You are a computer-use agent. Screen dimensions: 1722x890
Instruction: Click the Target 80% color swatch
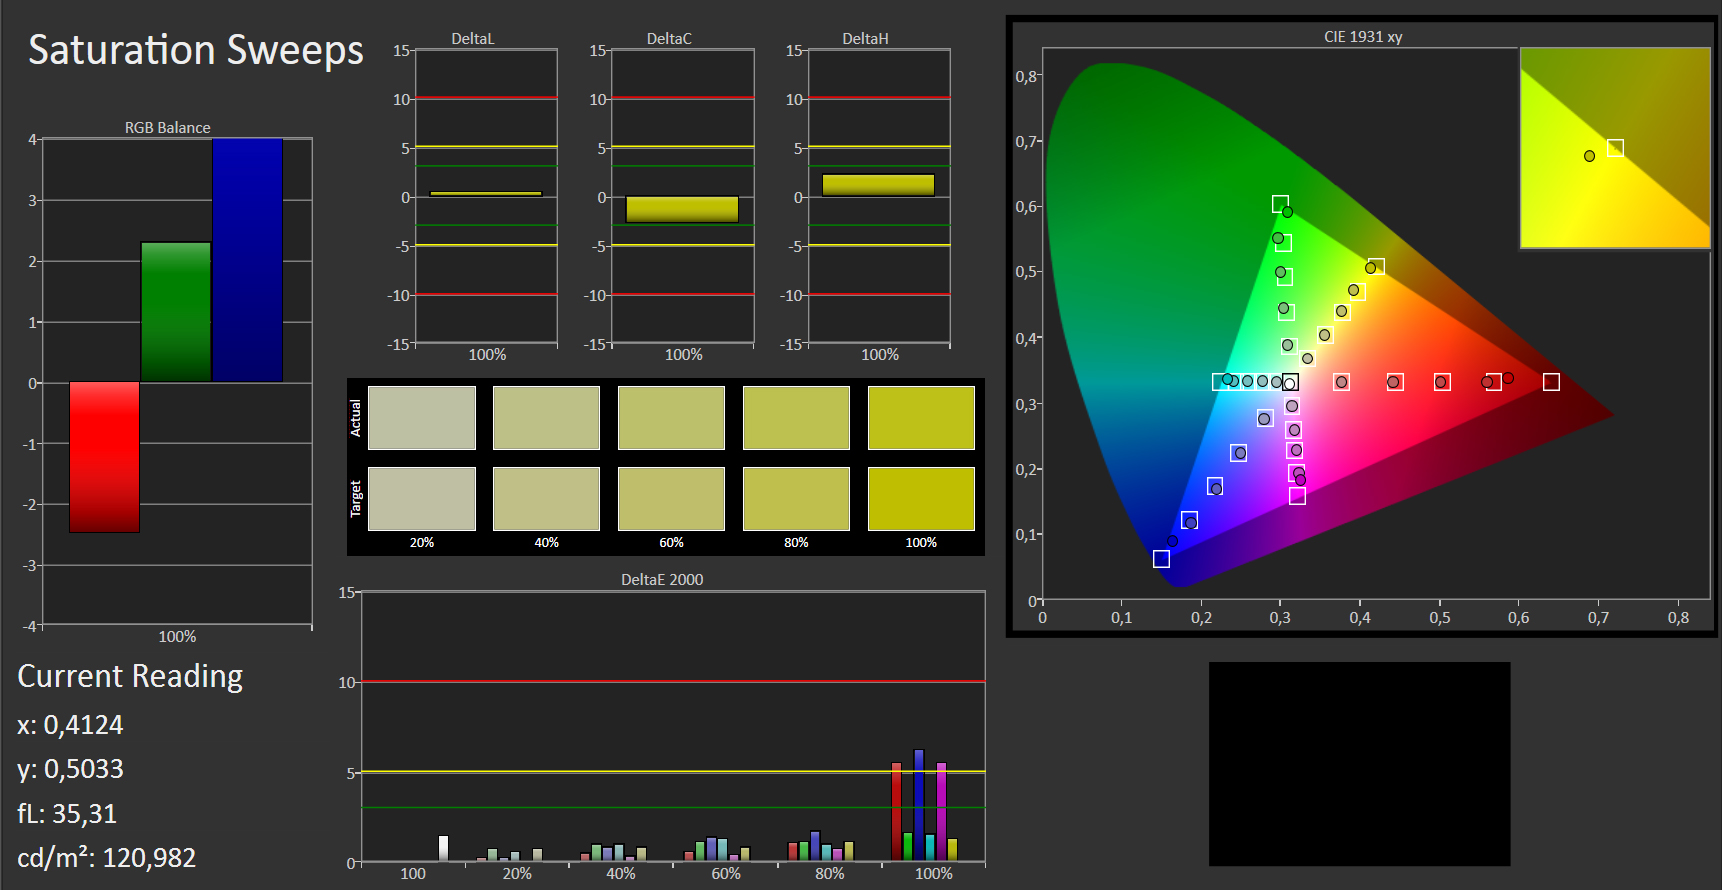click(796, 499)
